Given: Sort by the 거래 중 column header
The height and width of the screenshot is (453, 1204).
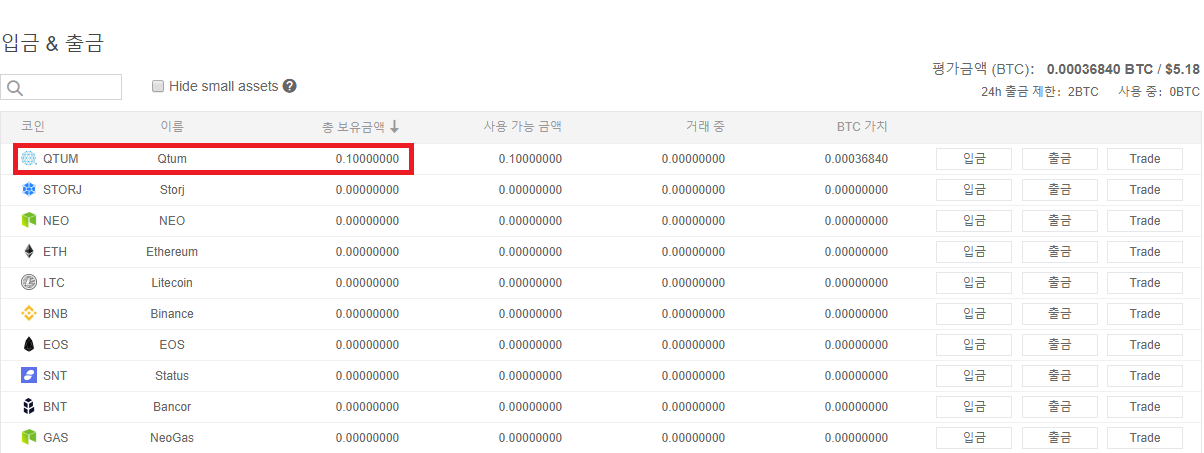Looking at the screenshot, I should (x=705, y=127).
